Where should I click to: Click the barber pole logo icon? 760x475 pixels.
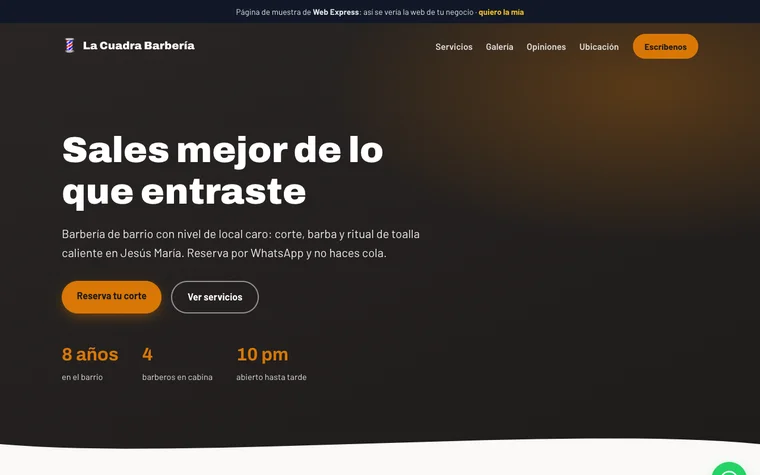pos(70,46)
